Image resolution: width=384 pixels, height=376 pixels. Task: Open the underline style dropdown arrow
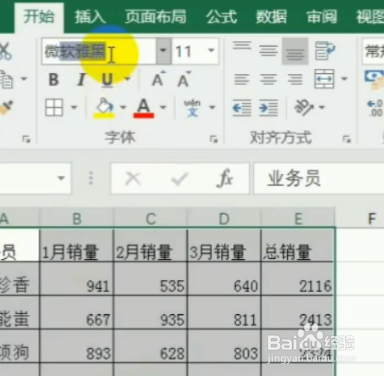[127, 80]
